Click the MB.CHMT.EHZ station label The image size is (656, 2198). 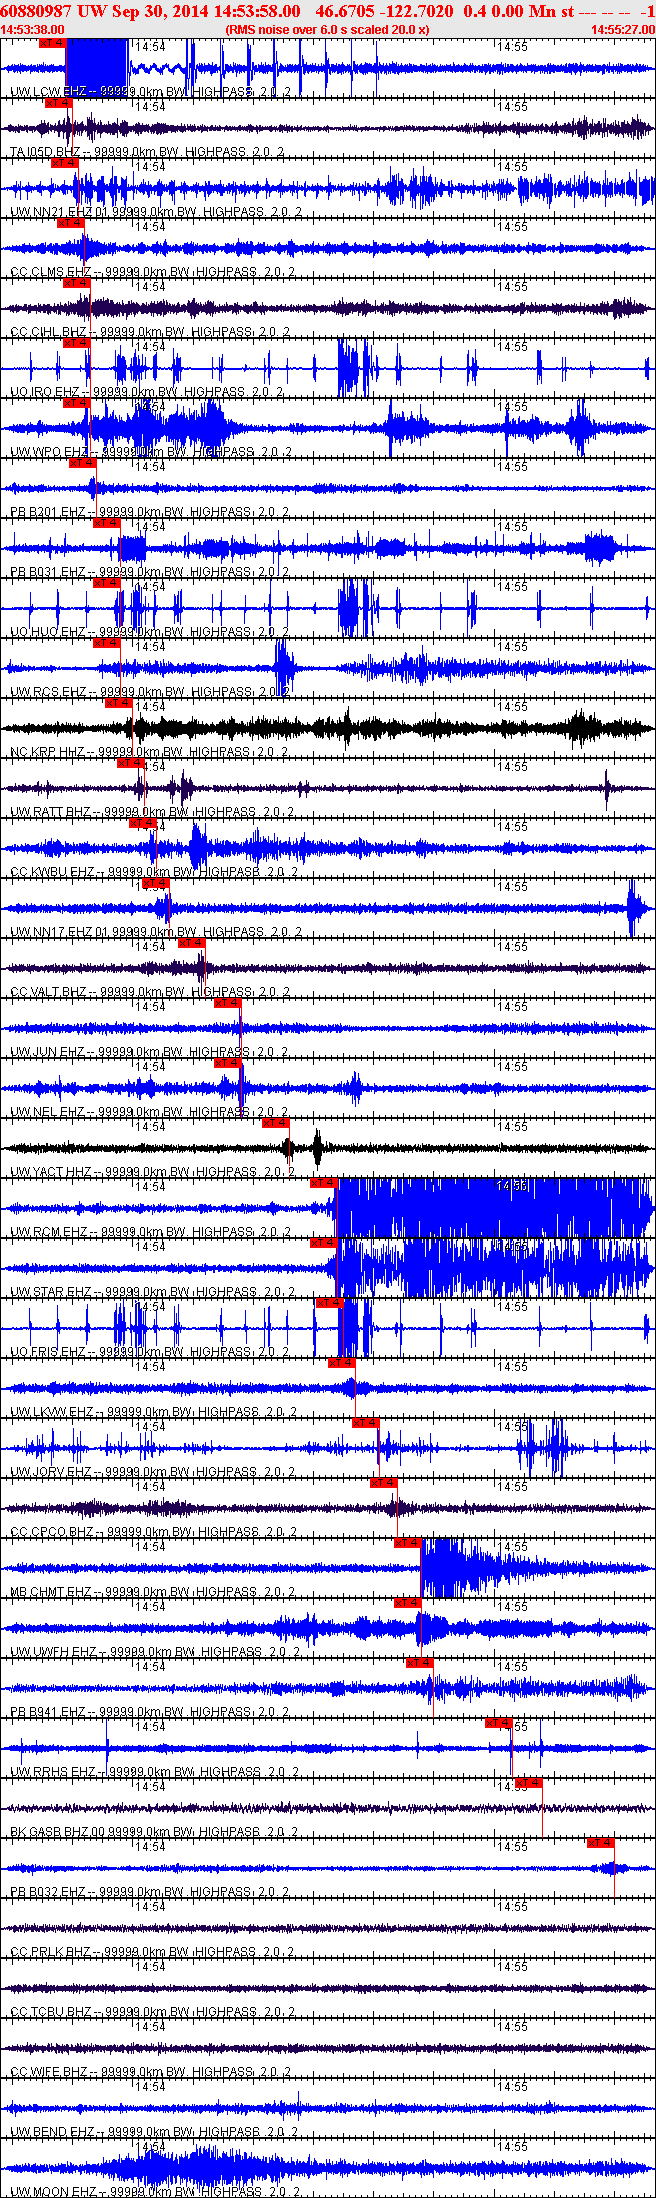(x=152, y=1592)
